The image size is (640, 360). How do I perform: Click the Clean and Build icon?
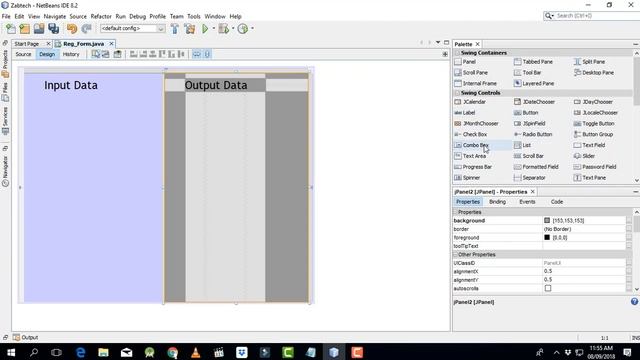click(x=189, y=29)
